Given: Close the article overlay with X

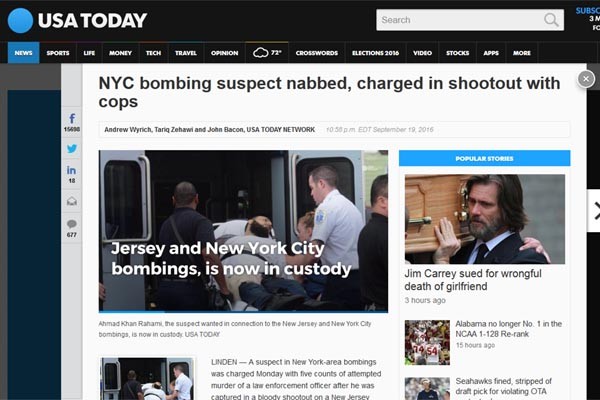Looking at the screenshot, I should [586, 79].
